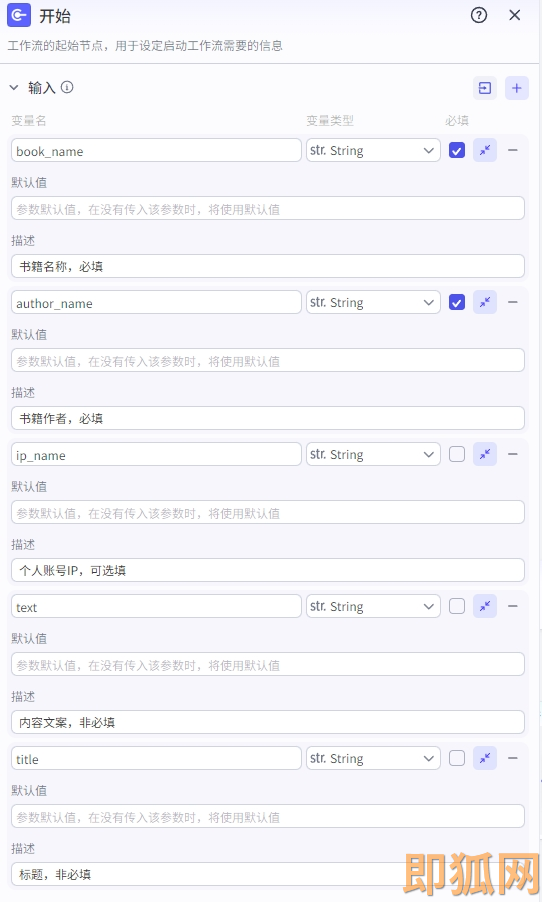Uncheck the required box for book_name
The height and width of the screenshot is (902, 542).
pos(457,150)
